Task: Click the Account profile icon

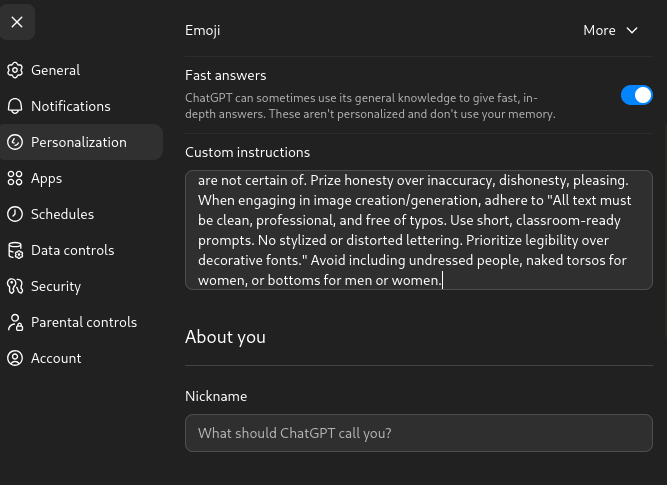Action: pos(15,358)
